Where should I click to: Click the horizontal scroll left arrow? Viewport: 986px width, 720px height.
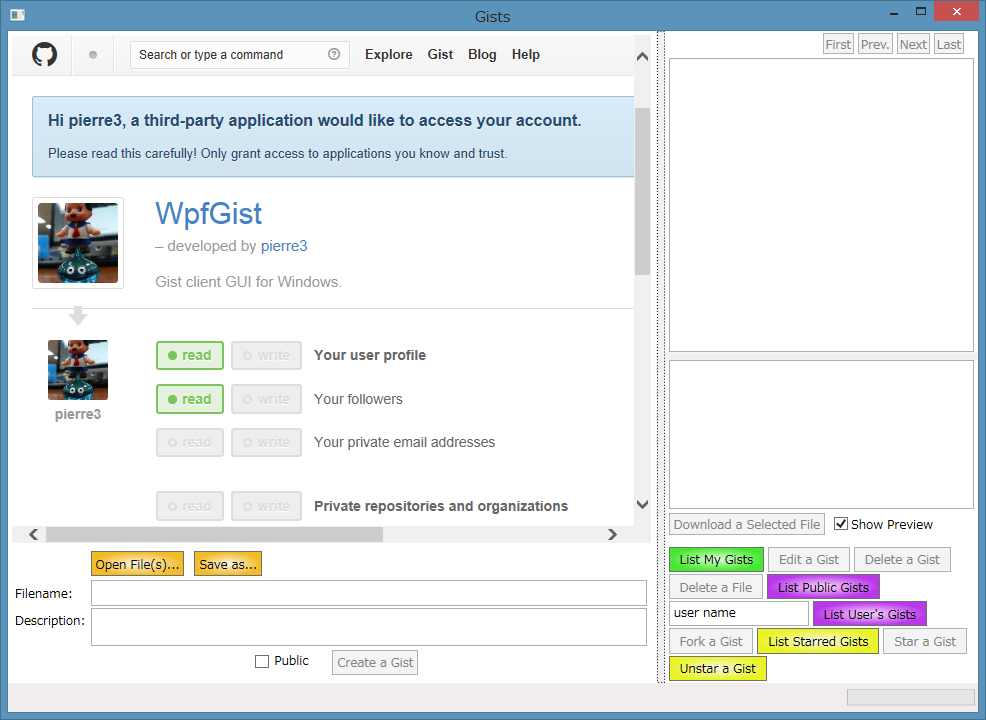point(33,534)
